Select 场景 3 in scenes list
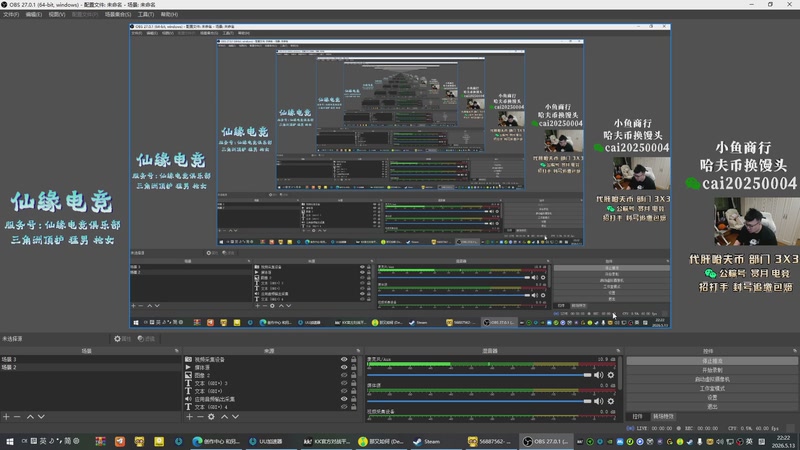Viewport: 800px width, 450px height. tap(90, 359)
